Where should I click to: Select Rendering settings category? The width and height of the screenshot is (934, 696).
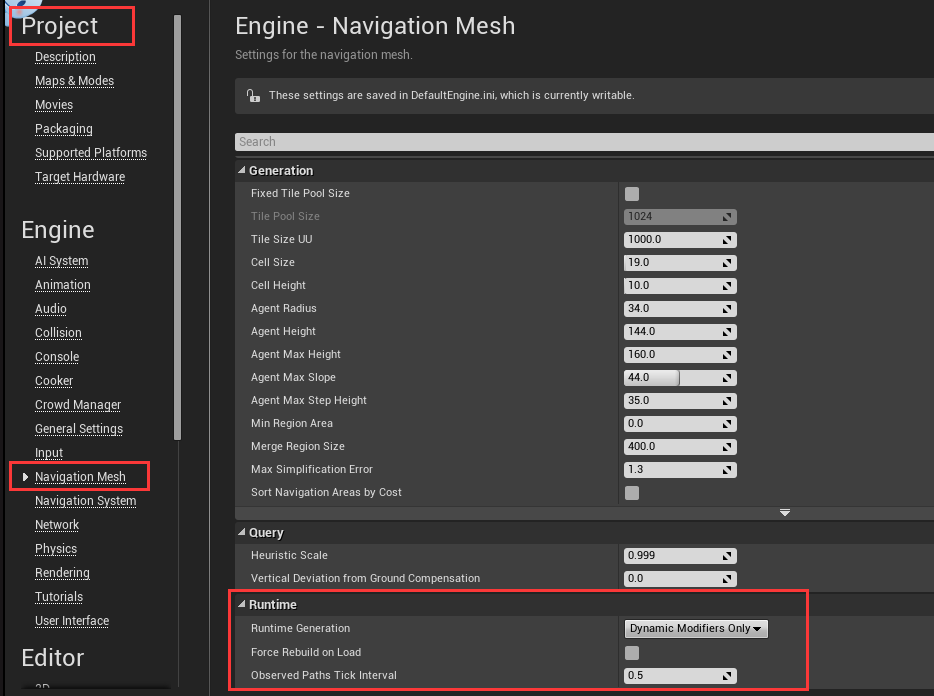click(62, 573)
